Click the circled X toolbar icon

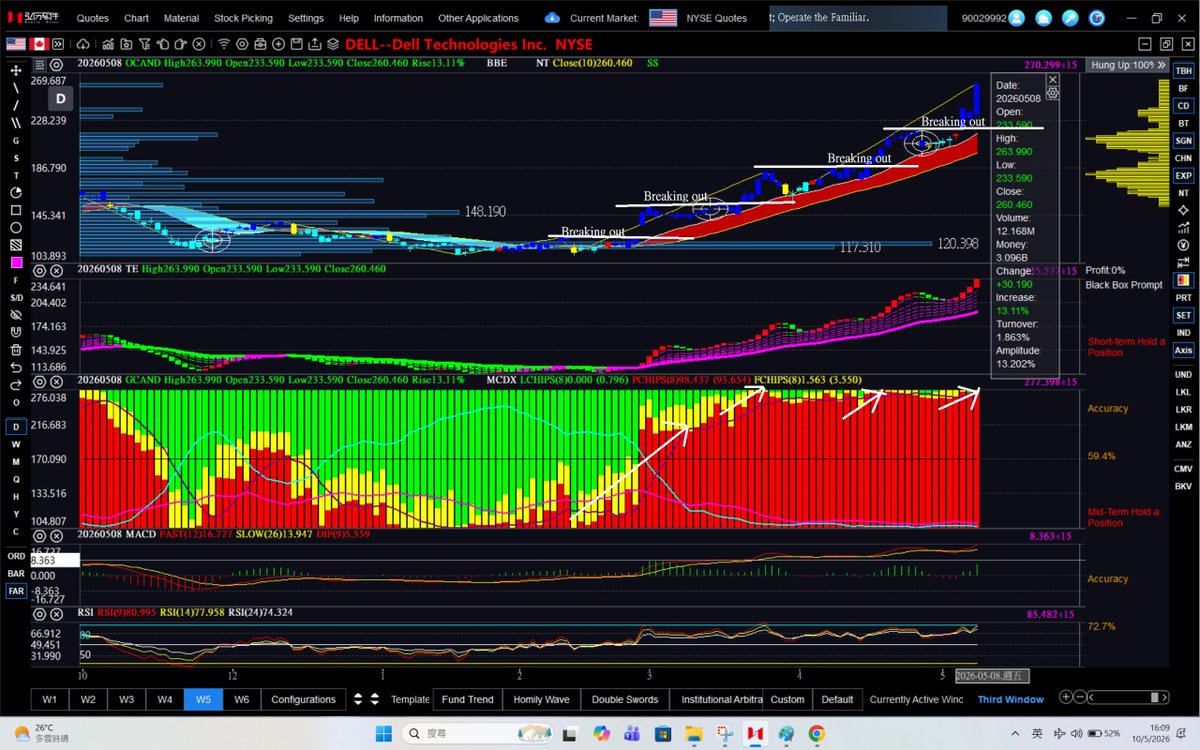tap(199, 44)
